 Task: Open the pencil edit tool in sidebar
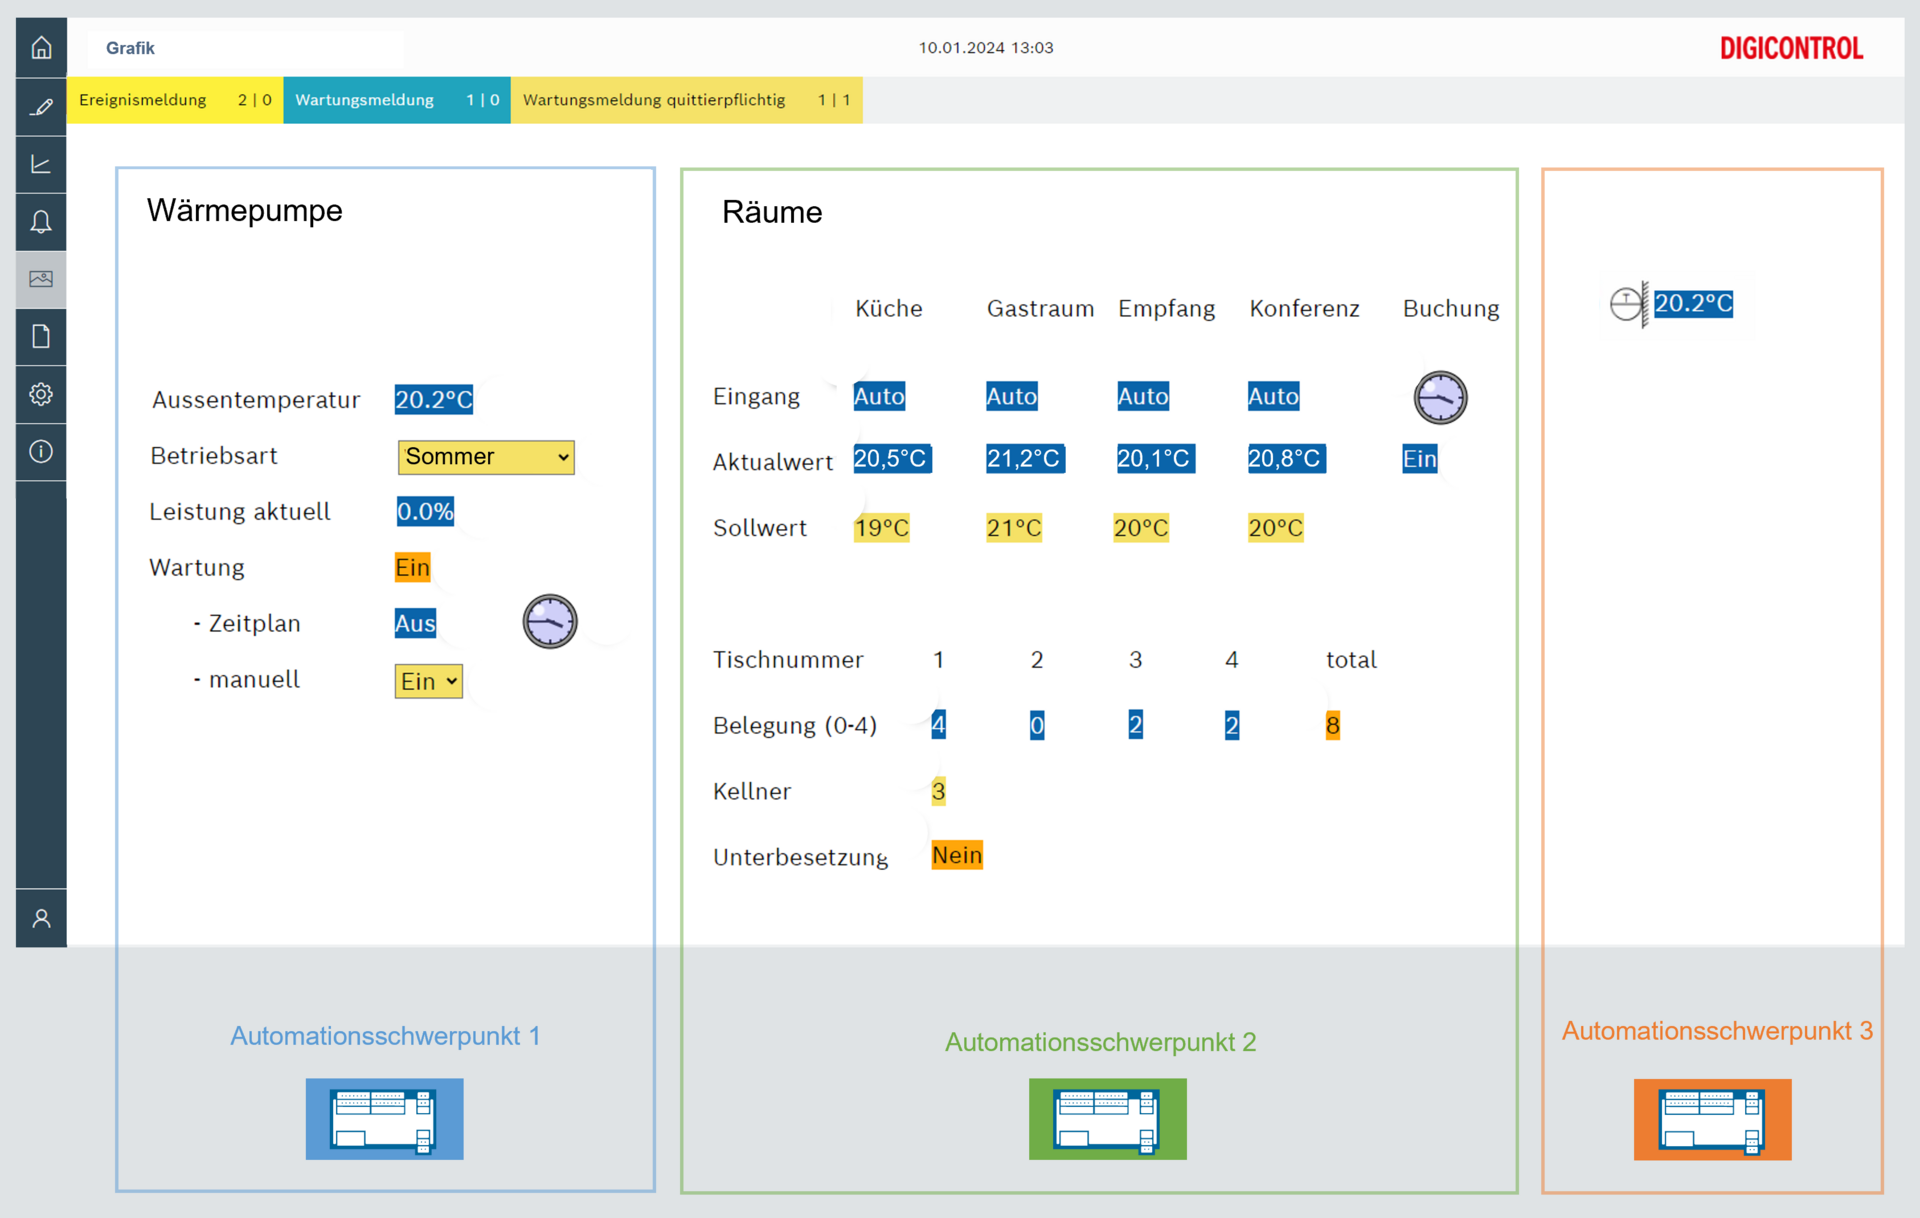(x=41, y=107)
